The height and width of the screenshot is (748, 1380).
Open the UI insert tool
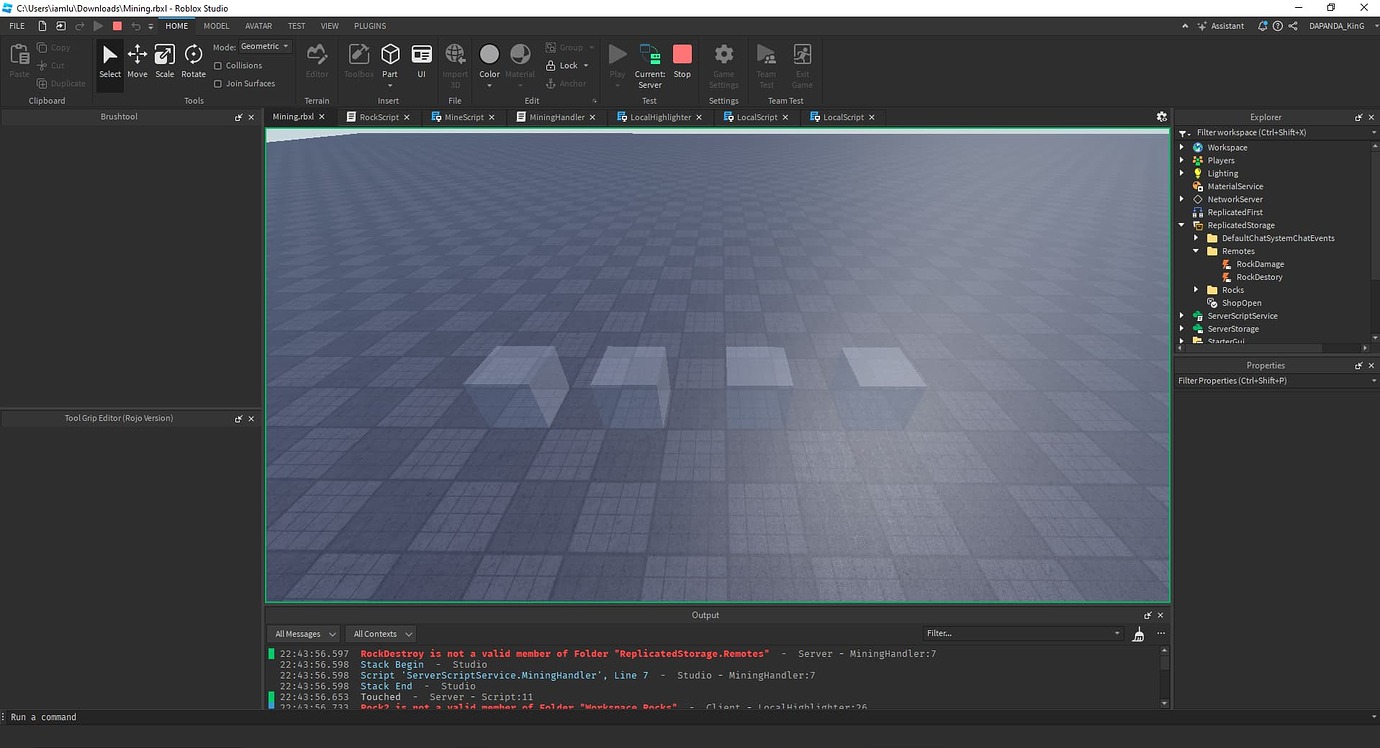422,60
